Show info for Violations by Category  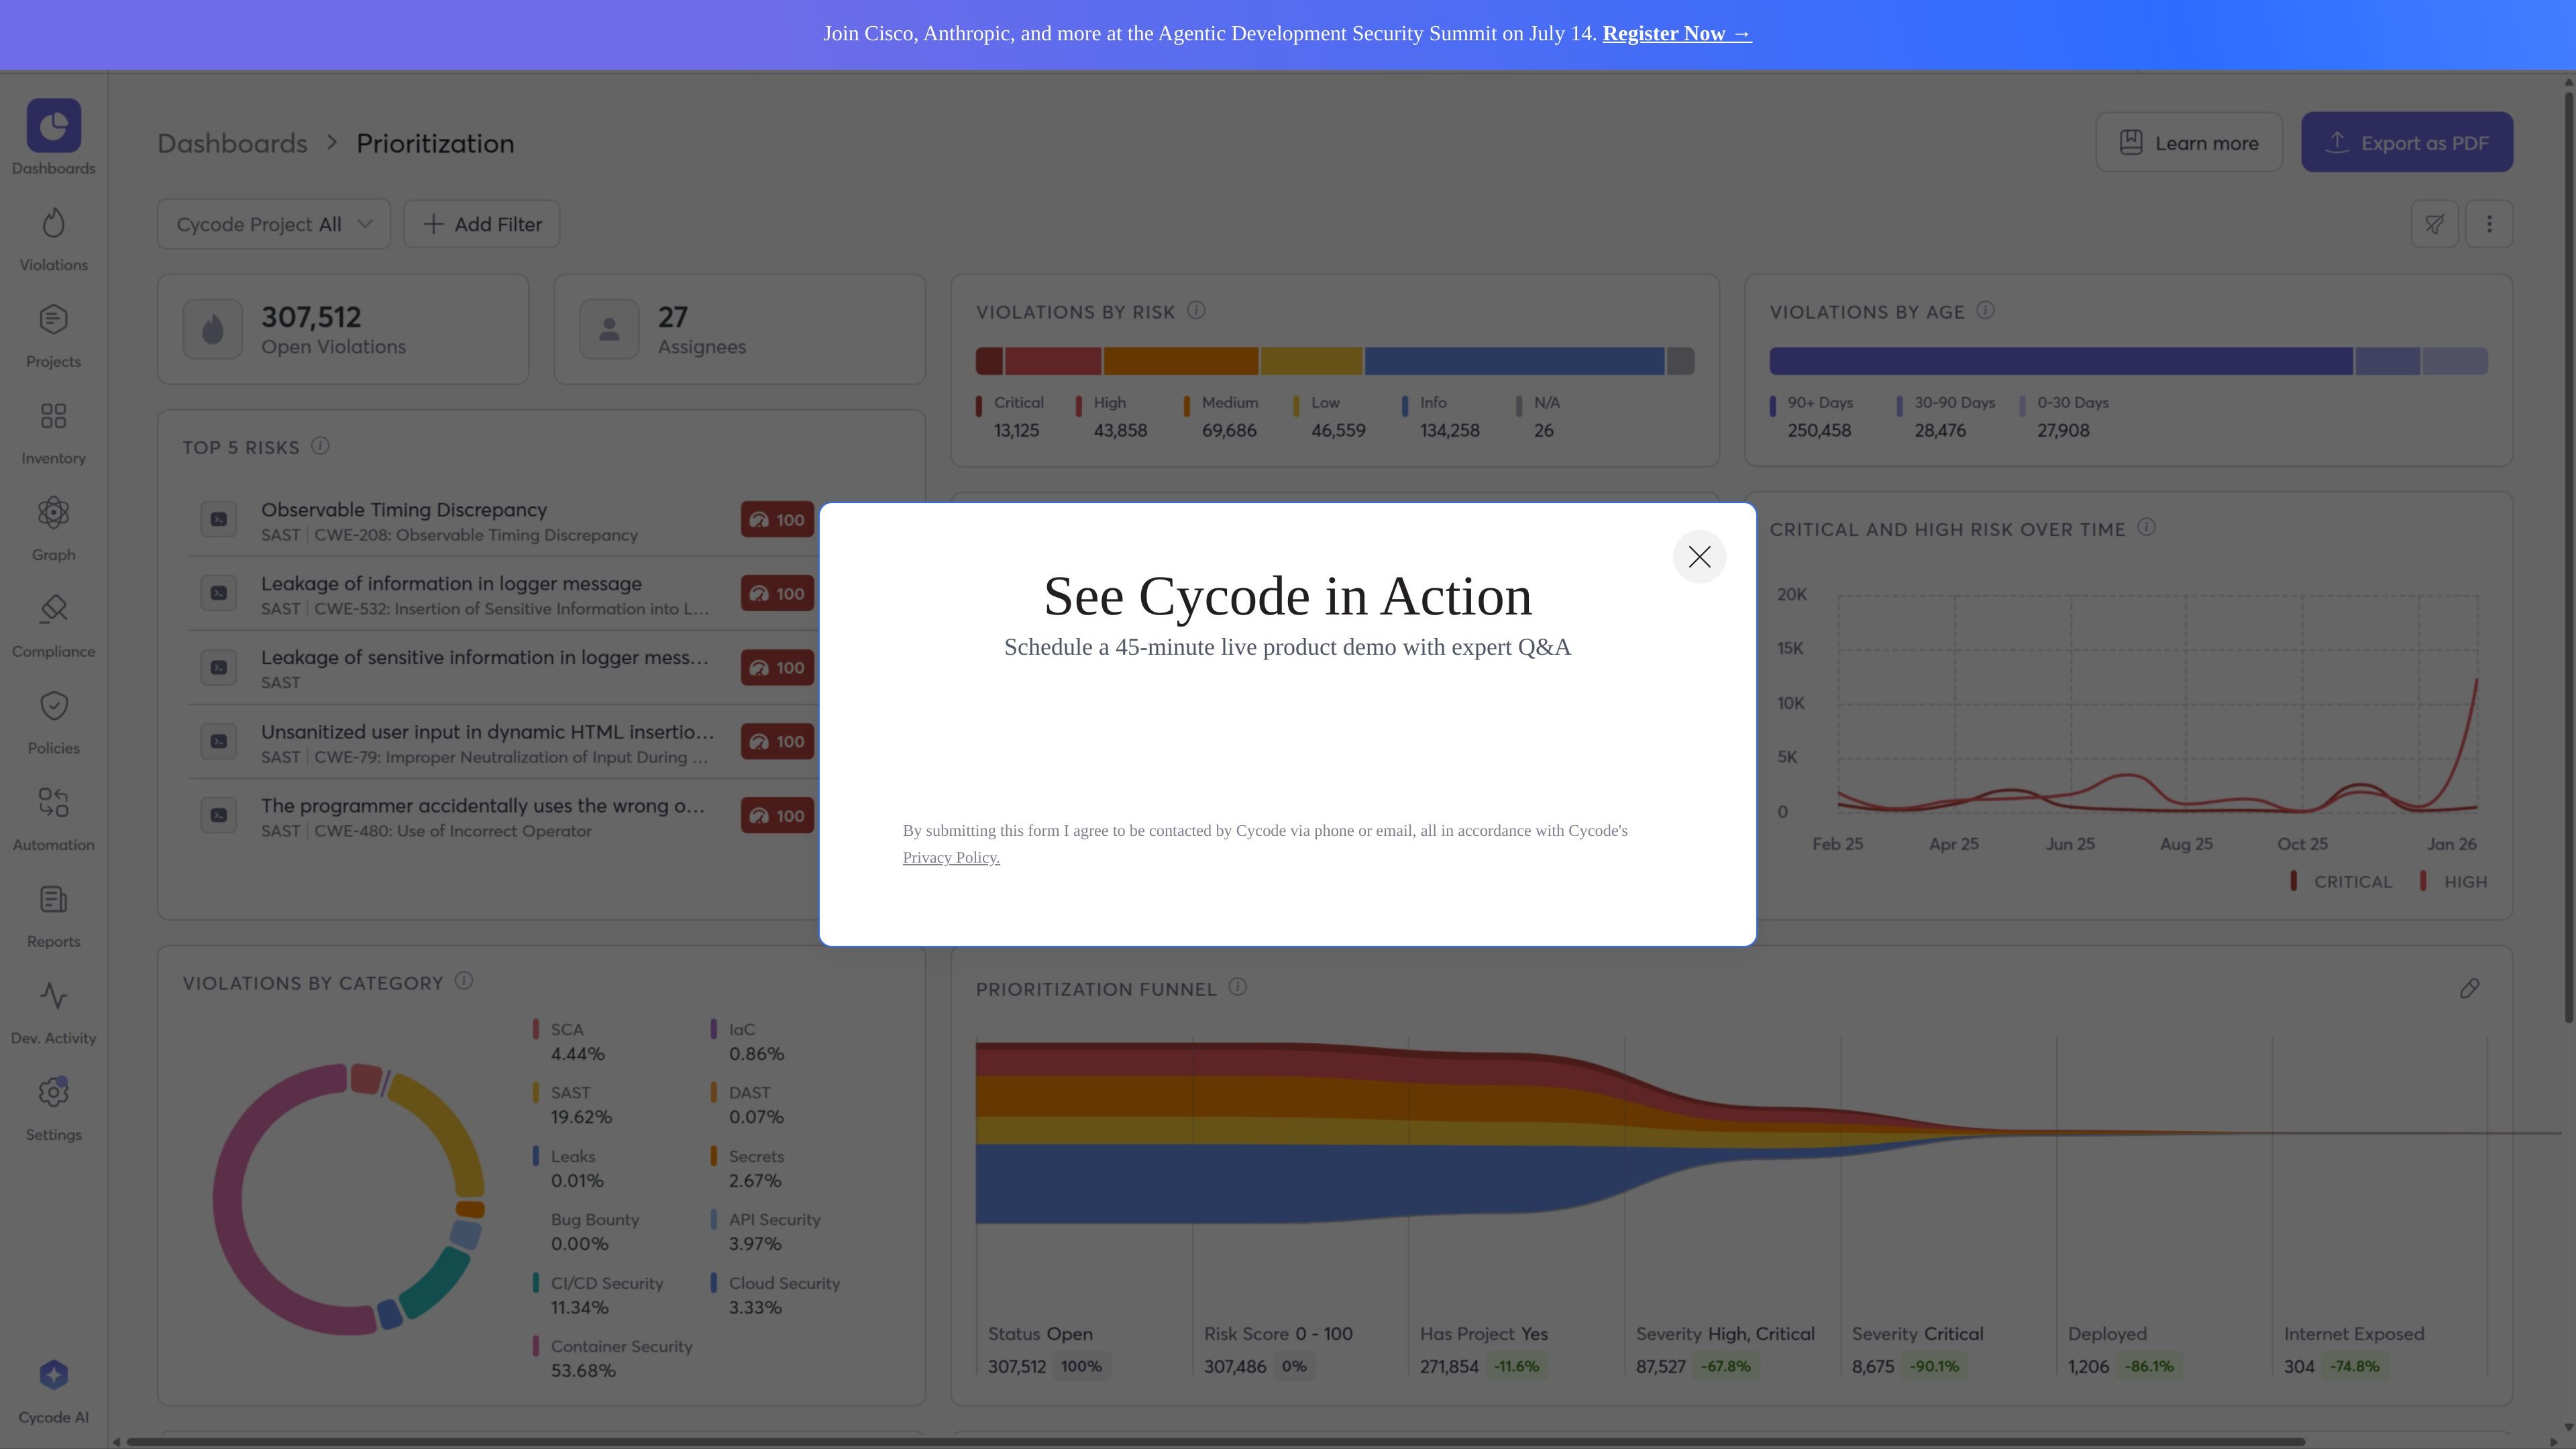[x=464, y=981]
